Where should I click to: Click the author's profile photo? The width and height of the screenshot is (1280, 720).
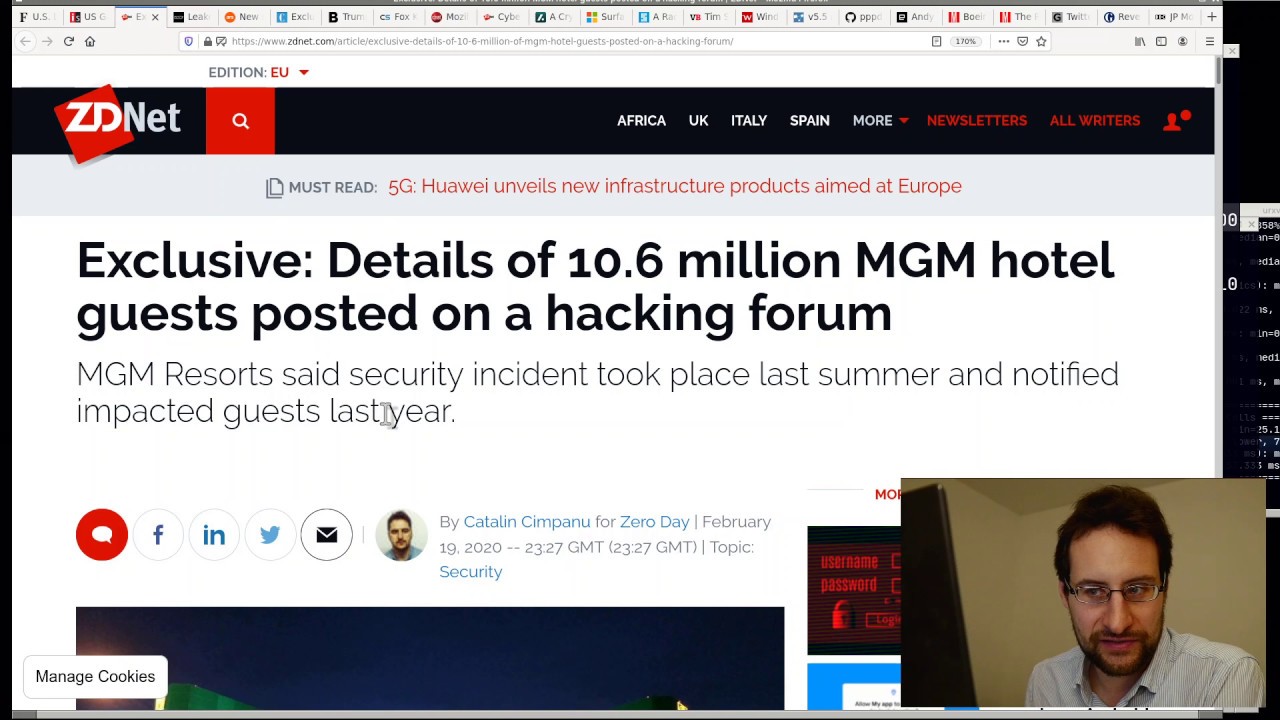401,535
